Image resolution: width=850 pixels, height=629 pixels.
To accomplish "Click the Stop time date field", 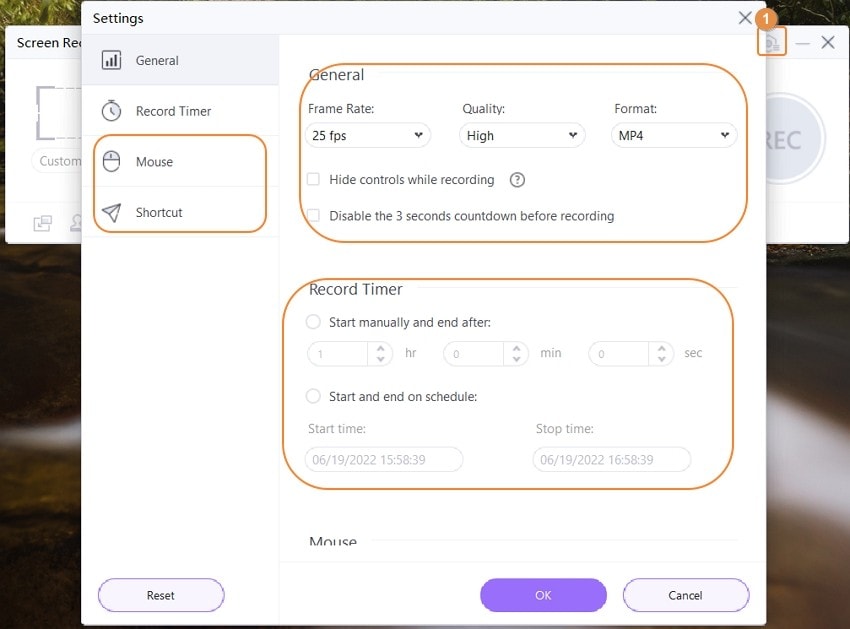I will (x=612, y=460).
